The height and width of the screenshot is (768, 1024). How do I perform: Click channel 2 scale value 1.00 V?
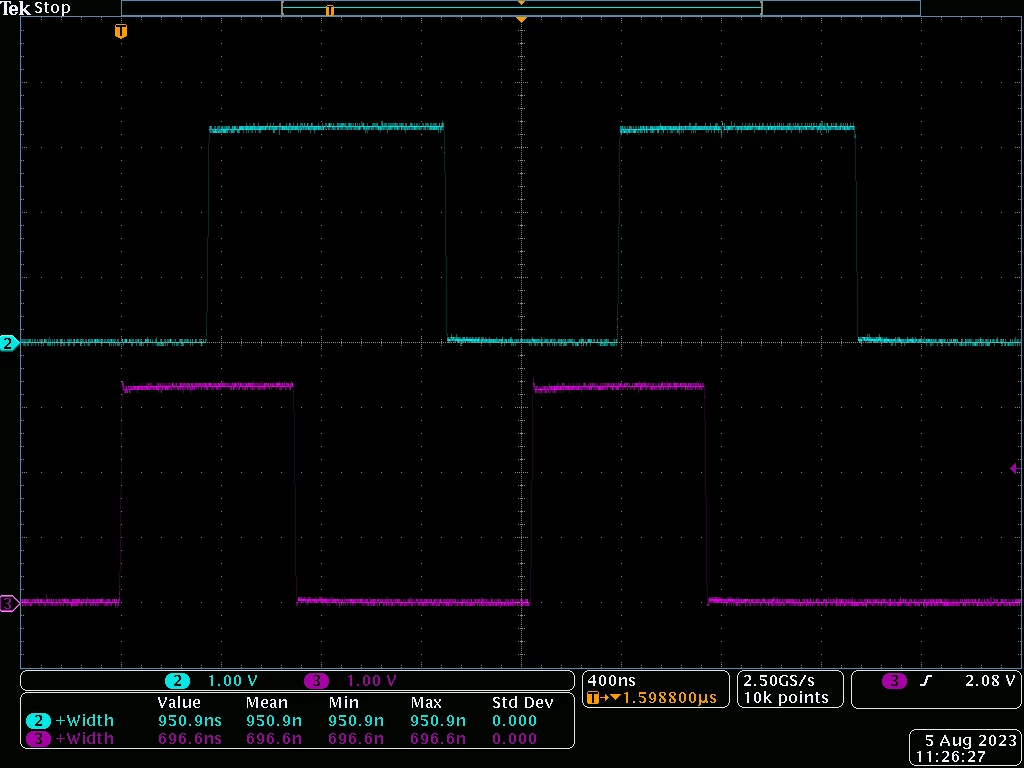[232, 681]
